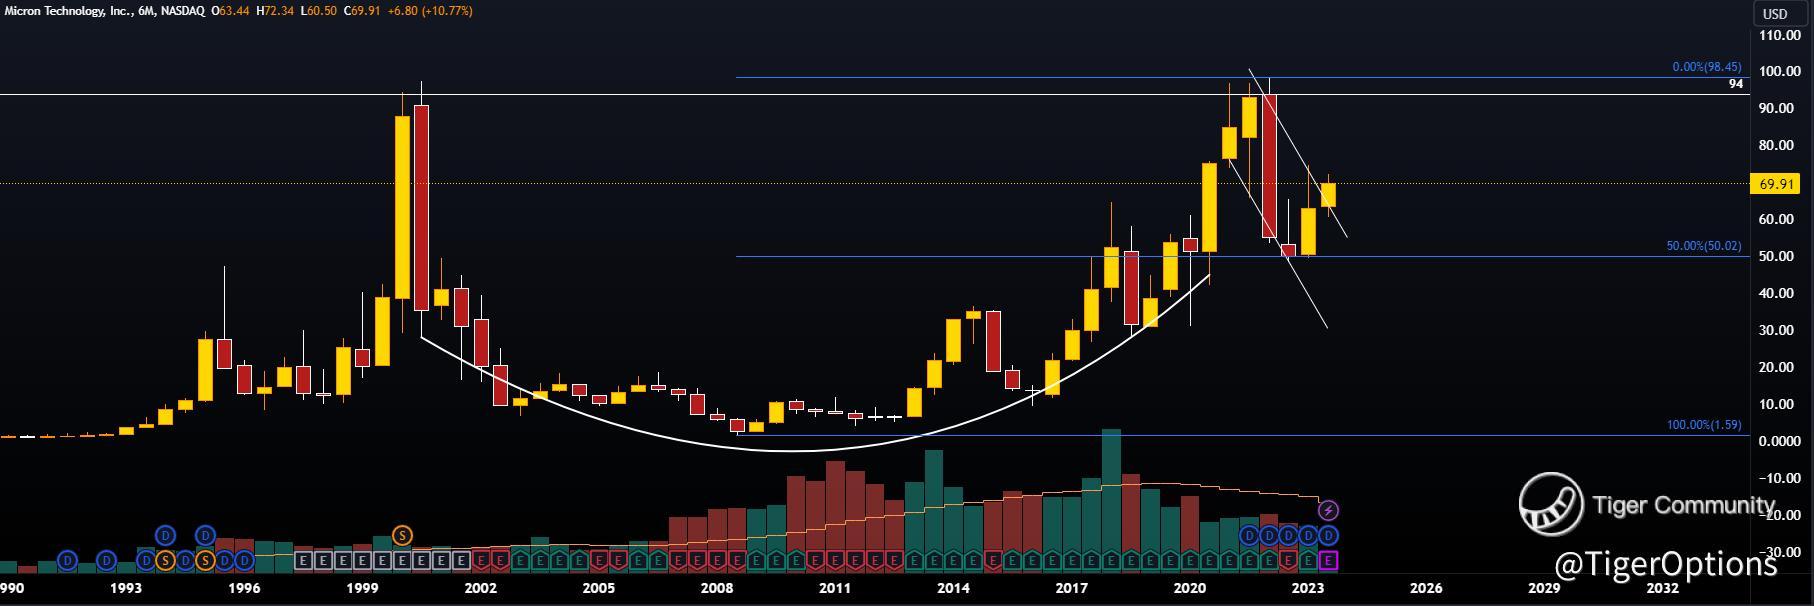Viewport: 1814px width, 606px height.
Task: Click the 2023 label on time axis
Action: coord(1307,588)
